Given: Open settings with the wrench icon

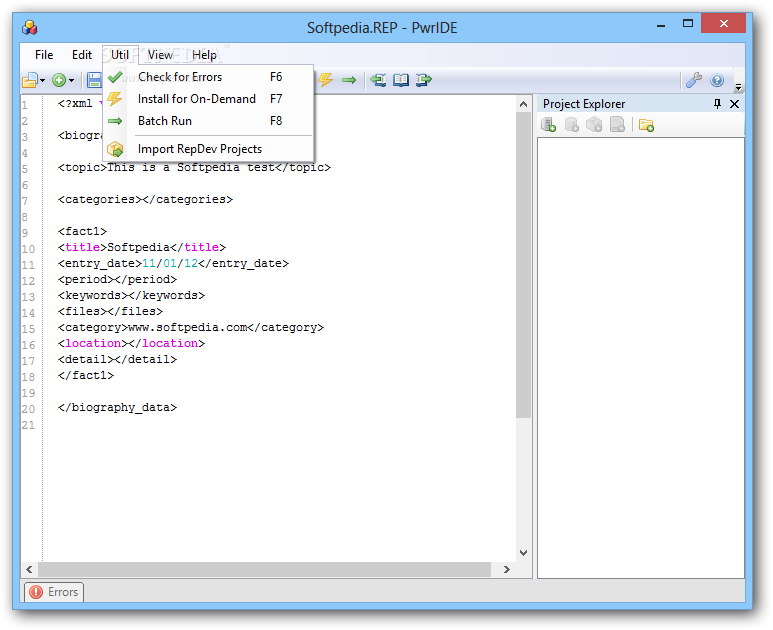Looking at the screenshot, I should tap(694, 80).
